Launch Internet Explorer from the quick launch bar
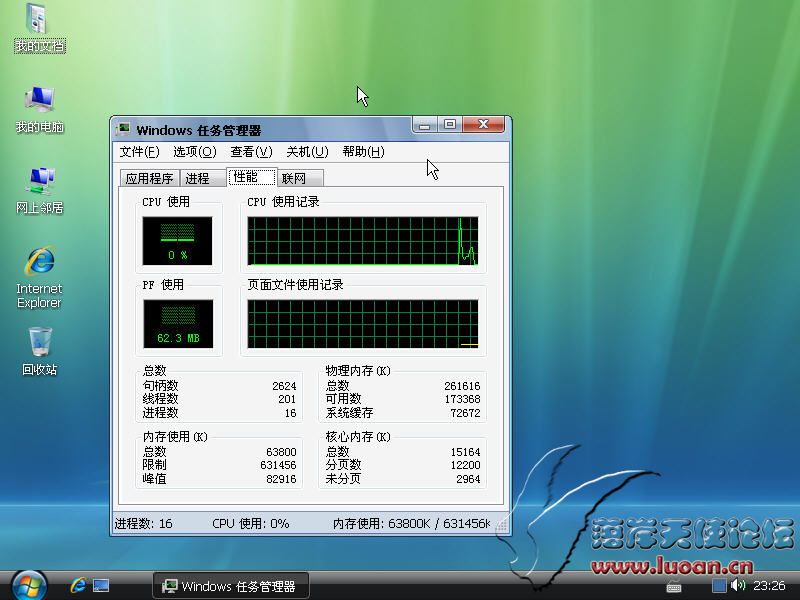 pos(78,585)
